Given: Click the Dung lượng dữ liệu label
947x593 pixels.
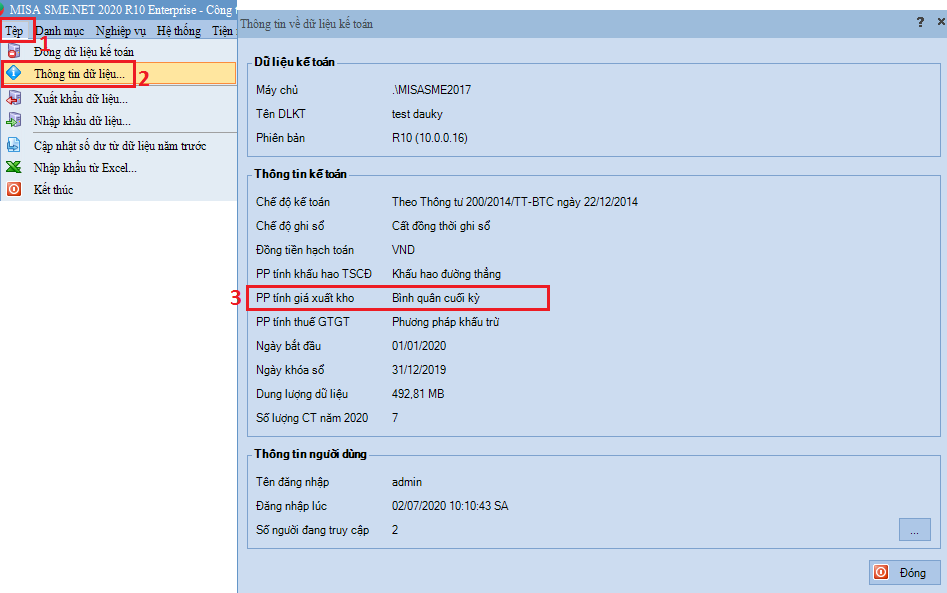Looking at the screenshot, I should point(302,394).
